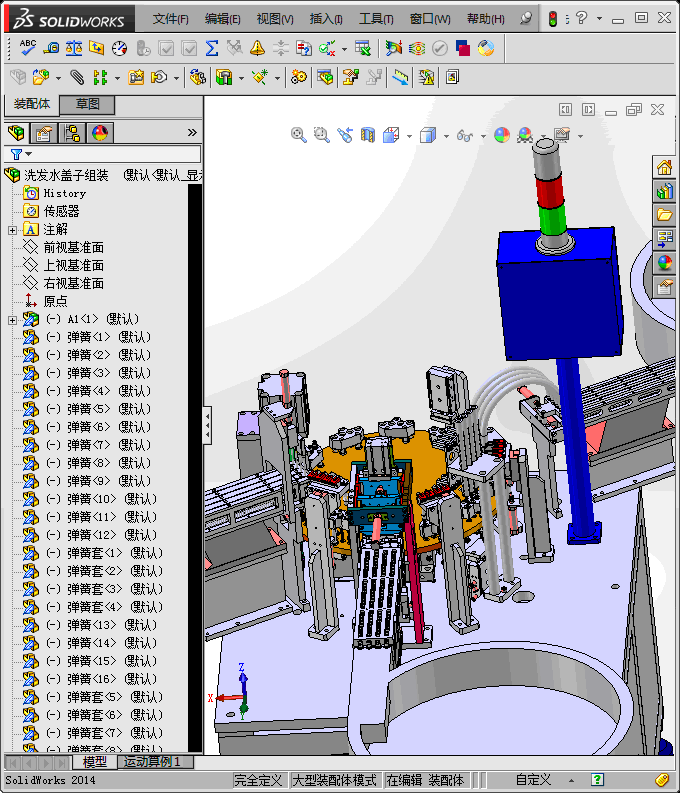Open Design Library books icon in task pane
The image size is (680, 793).
(x=664, y=191)
